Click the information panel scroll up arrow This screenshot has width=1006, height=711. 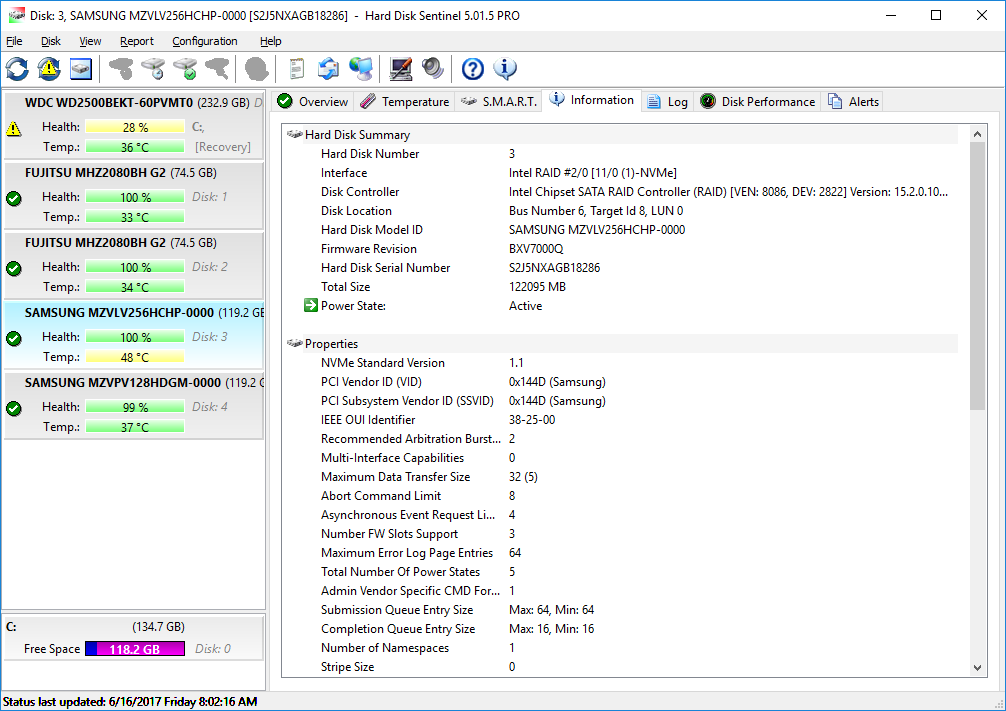point(977,134)
